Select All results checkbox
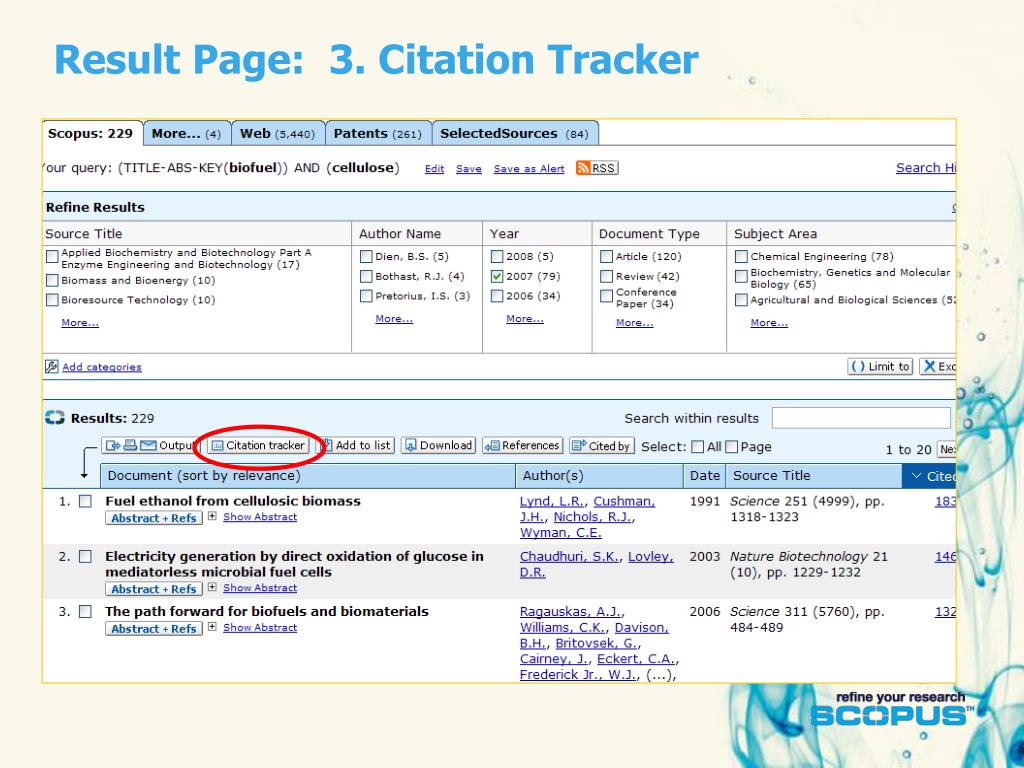 pyautogui.click(x=697, y=447)
